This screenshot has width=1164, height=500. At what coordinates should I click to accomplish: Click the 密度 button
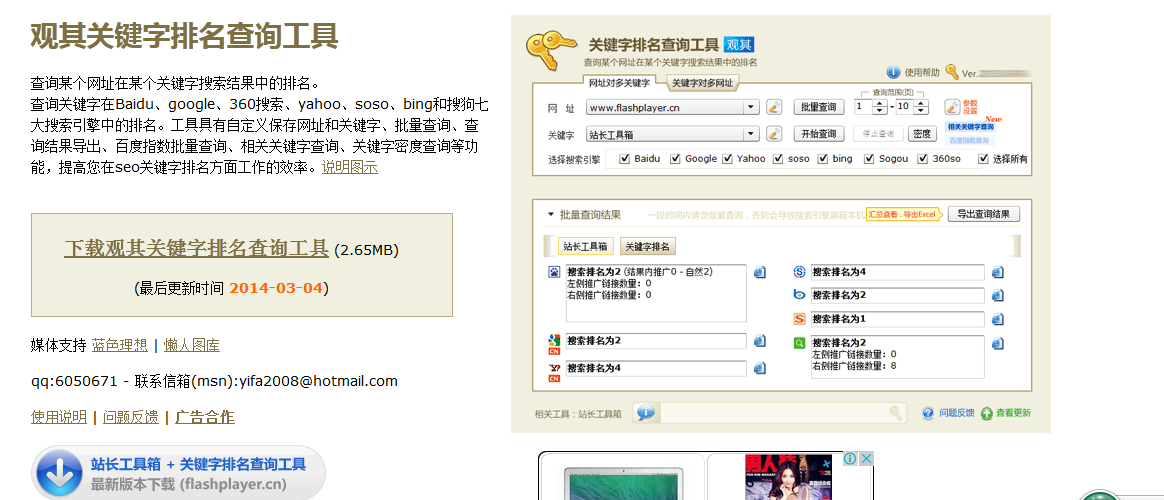922,134
